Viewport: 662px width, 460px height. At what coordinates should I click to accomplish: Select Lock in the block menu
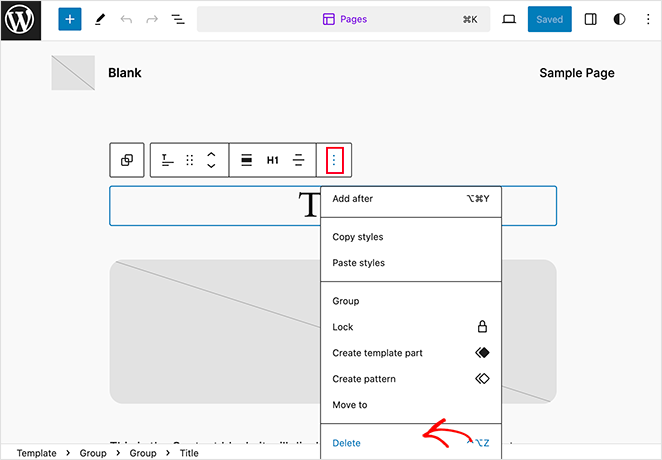pyautogui.click(x=343, y=327)
